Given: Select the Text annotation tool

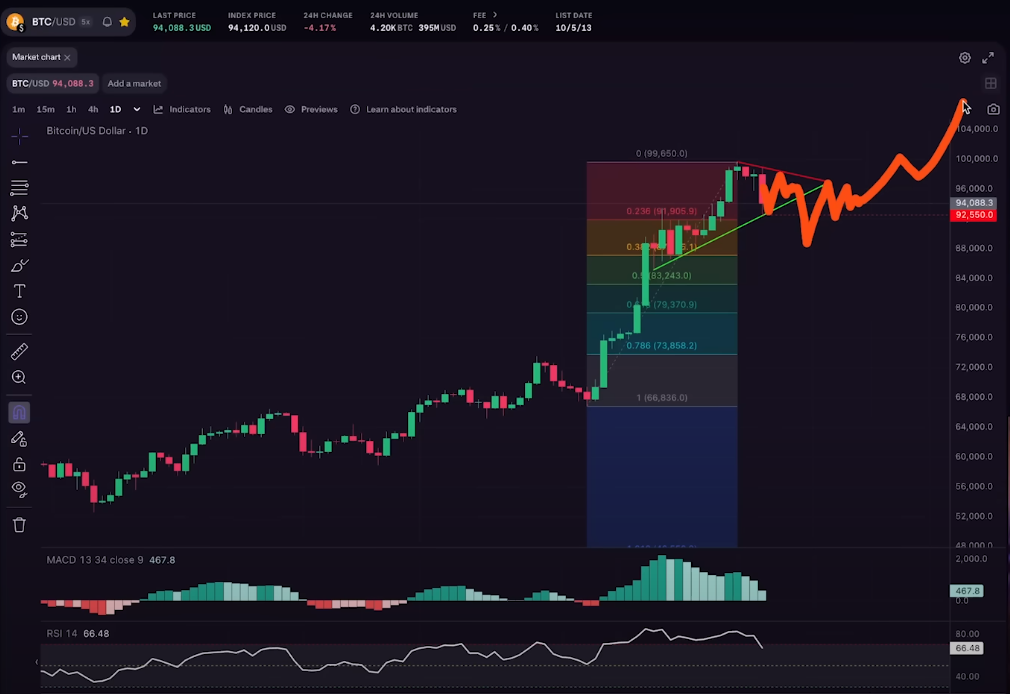Looking at the screenshot, I should (x=19, y=291).
